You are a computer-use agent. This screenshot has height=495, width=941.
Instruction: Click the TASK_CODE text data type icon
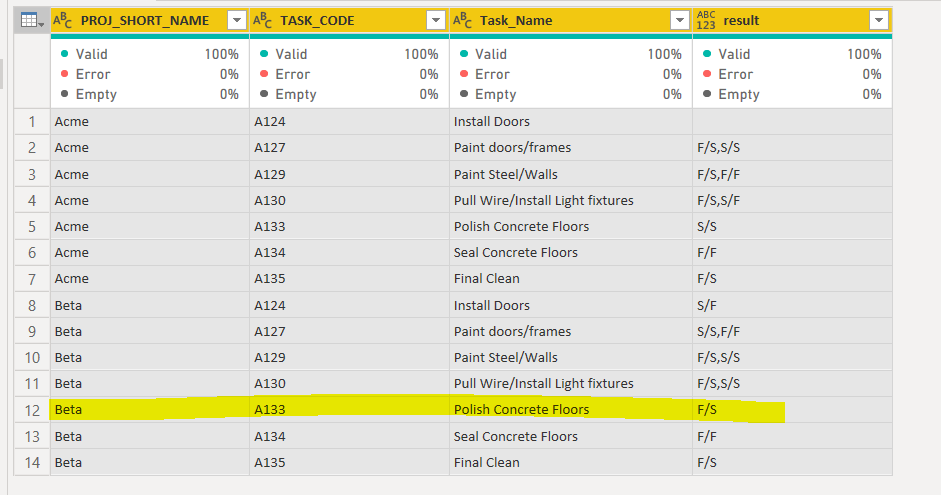(x=262, y=20)
